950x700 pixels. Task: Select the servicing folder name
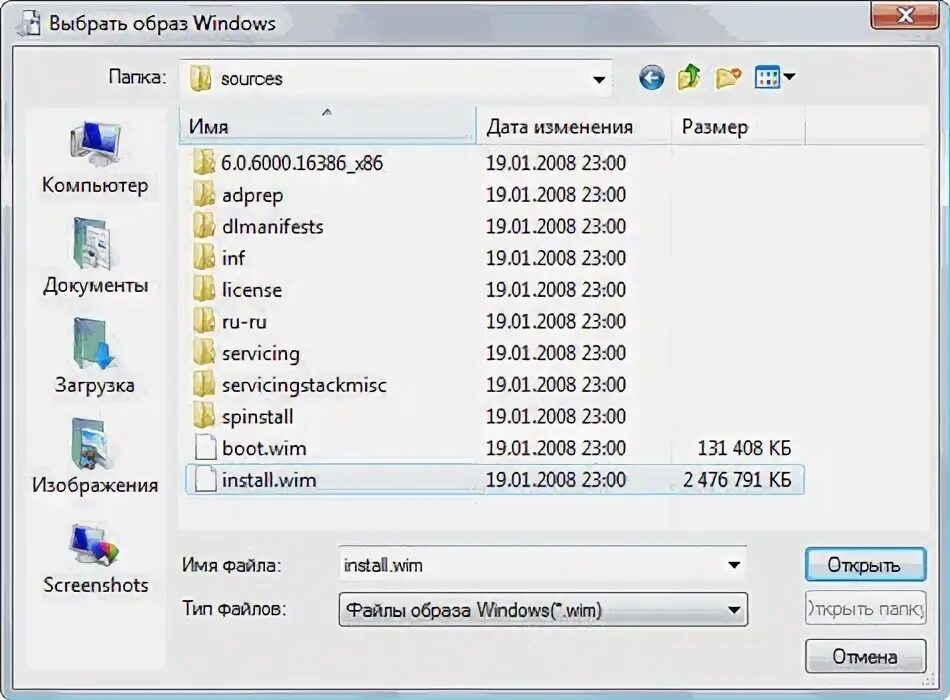click(x=261, y=354)
